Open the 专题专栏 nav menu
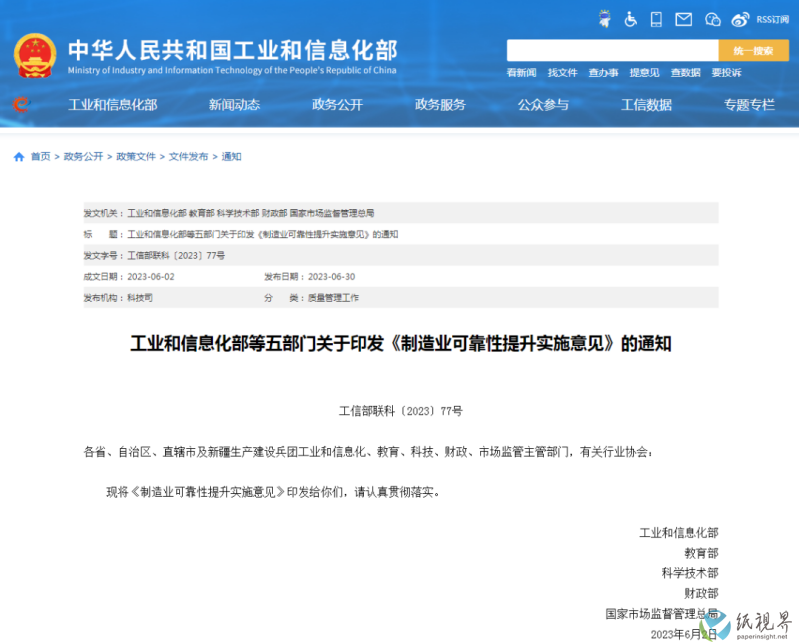 749,104
